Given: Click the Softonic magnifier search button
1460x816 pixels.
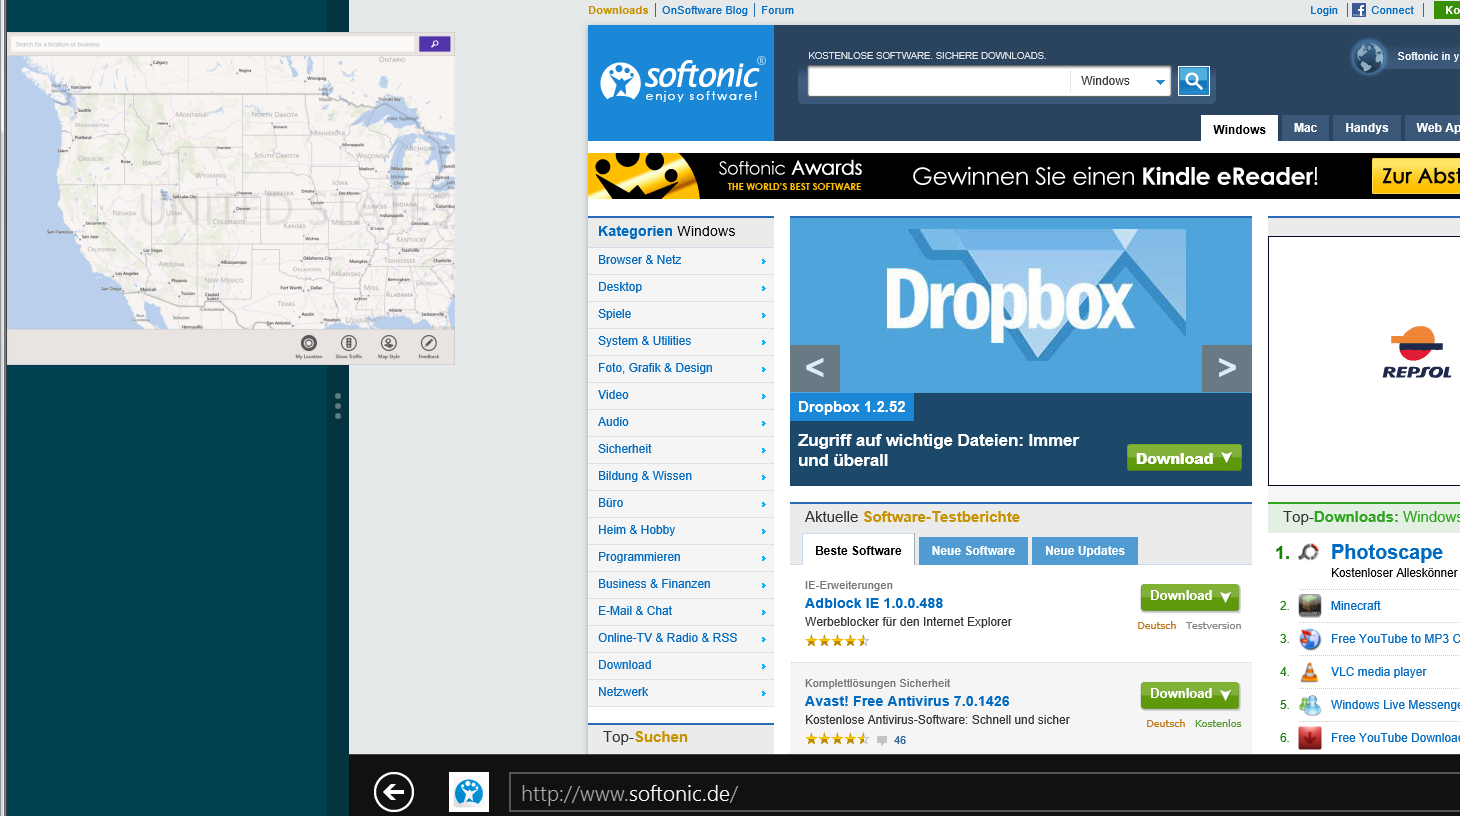Looking at the screenshot, I should pos(1193,81).
